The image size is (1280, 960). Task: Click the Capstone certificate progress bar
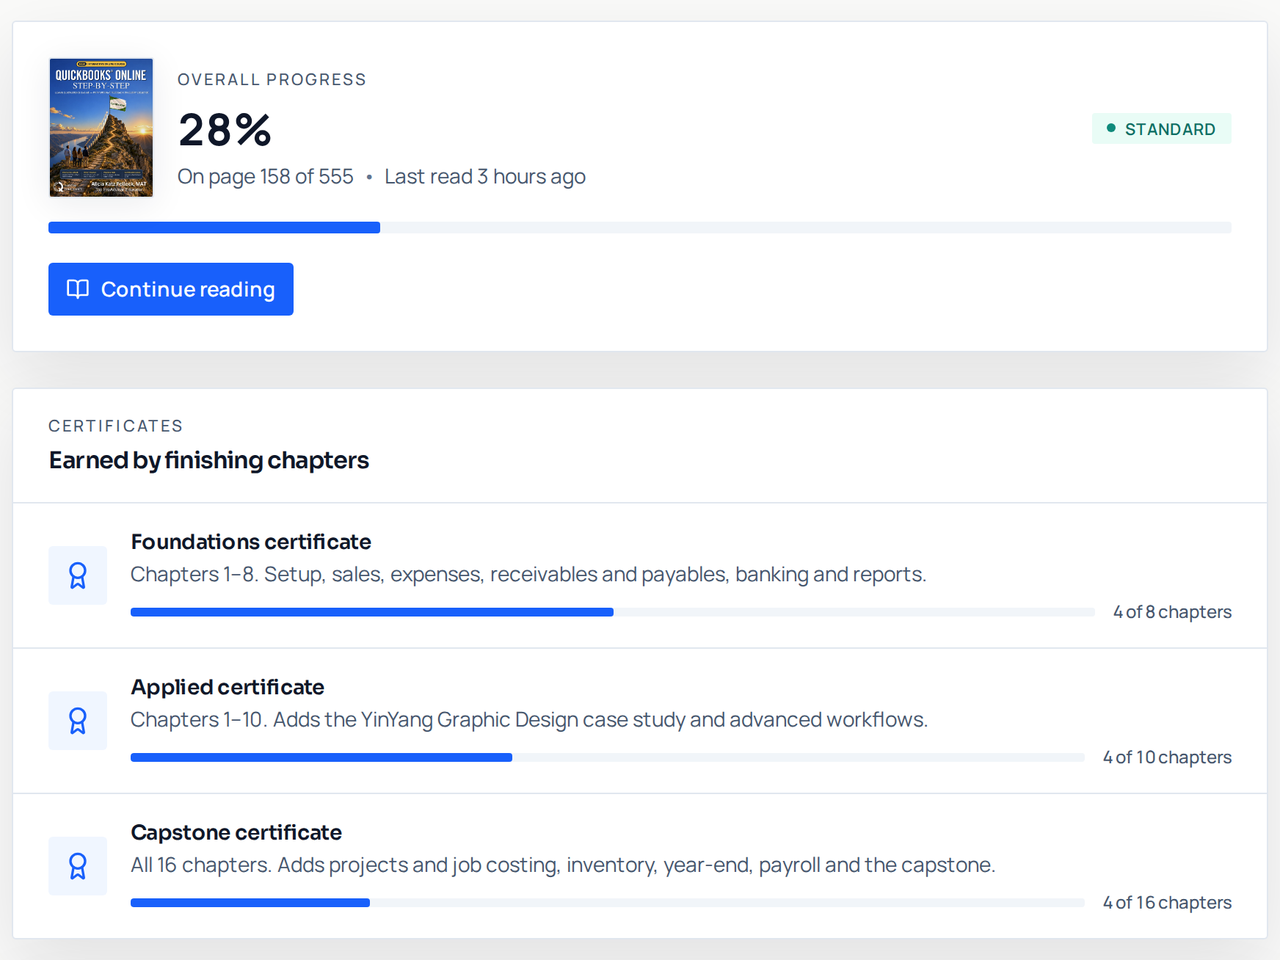click(608, 903)
